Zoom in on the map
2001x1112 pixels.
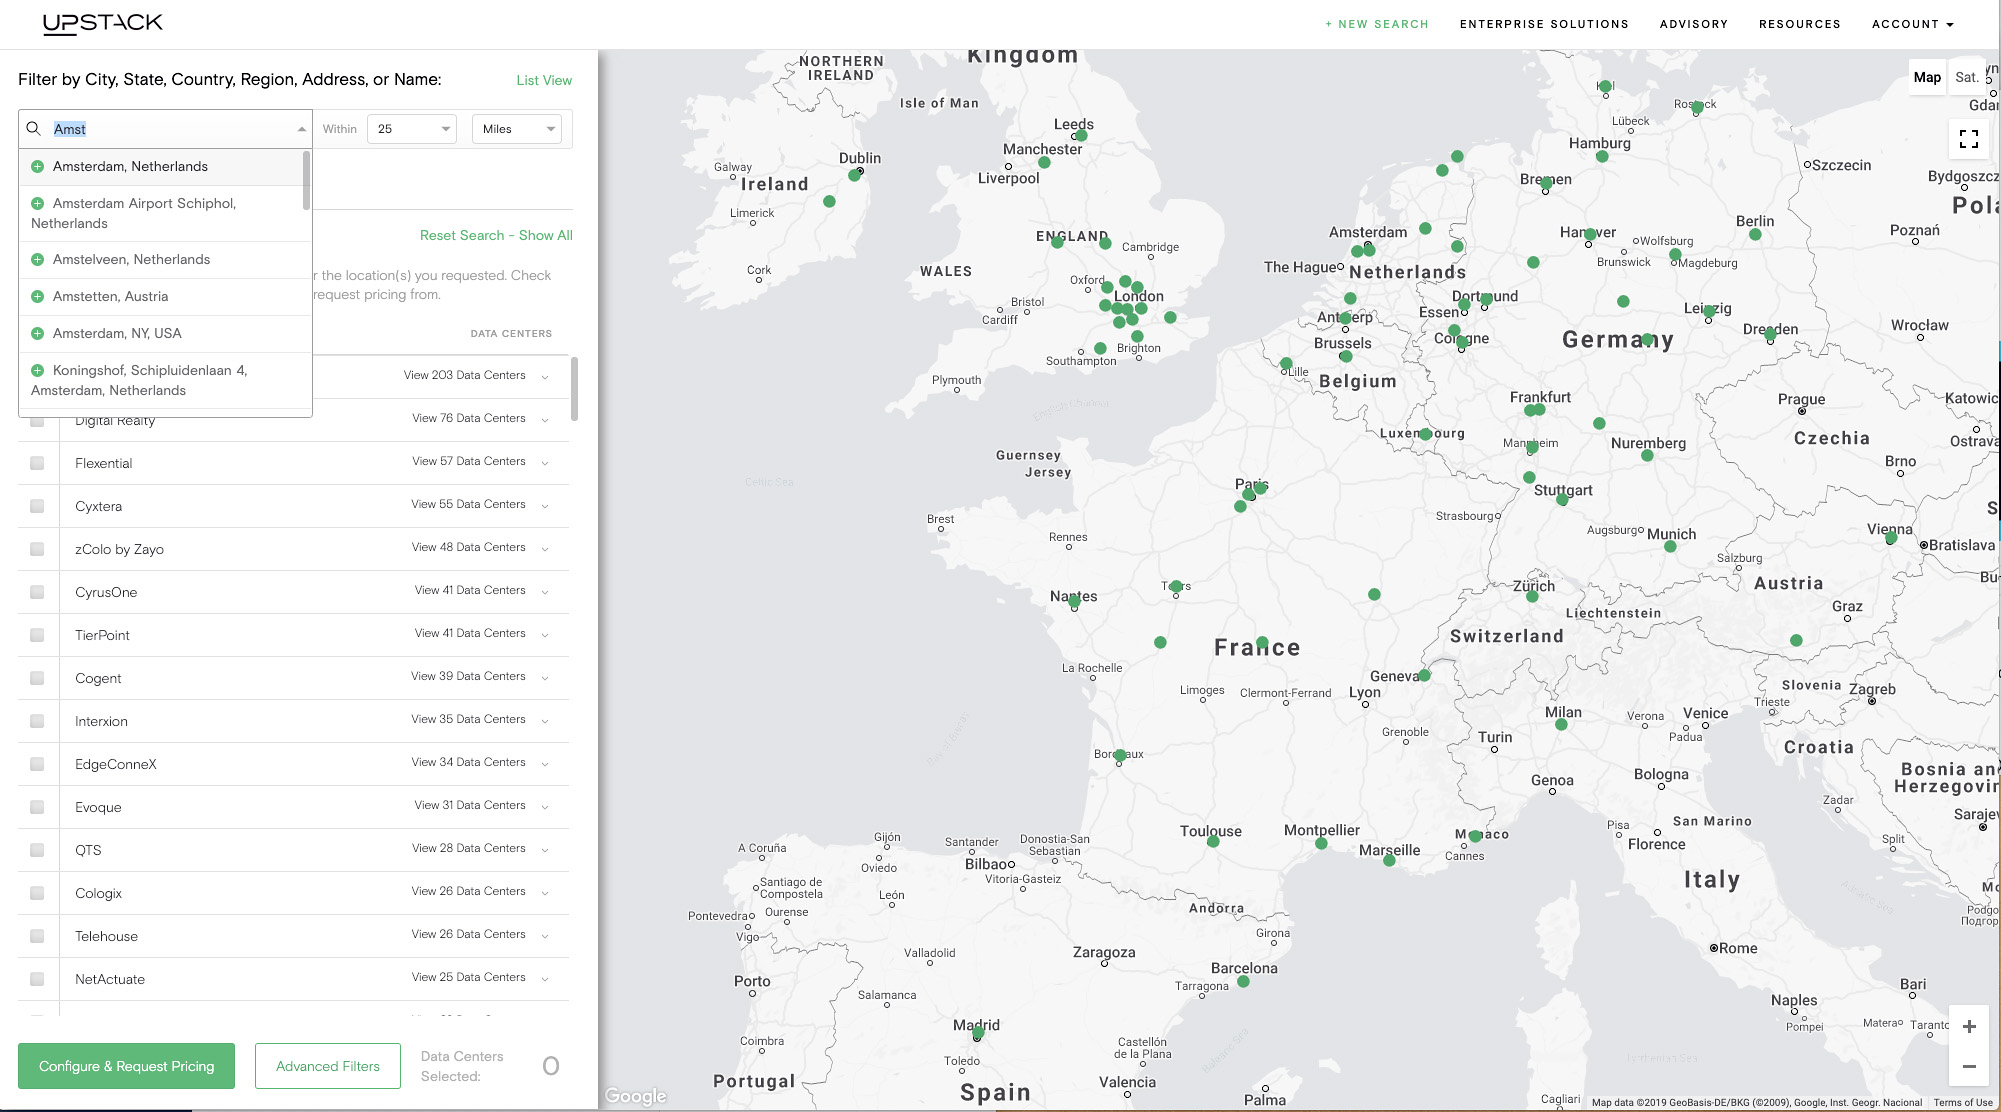coord(1968,1027)
